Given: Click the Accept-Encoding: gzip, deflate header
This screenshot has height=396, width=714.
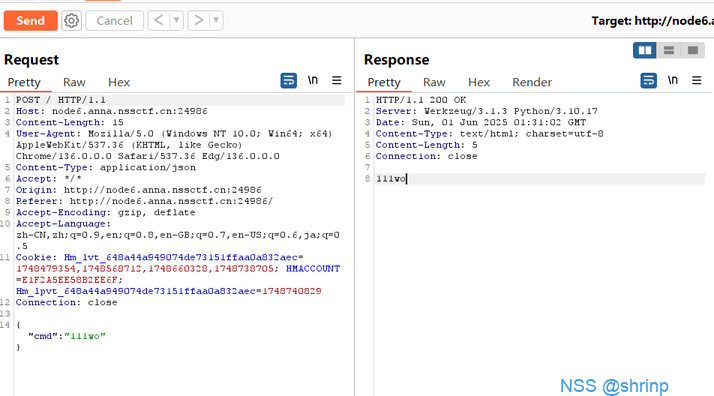Looking at the screenshot, I should point(106,213).
